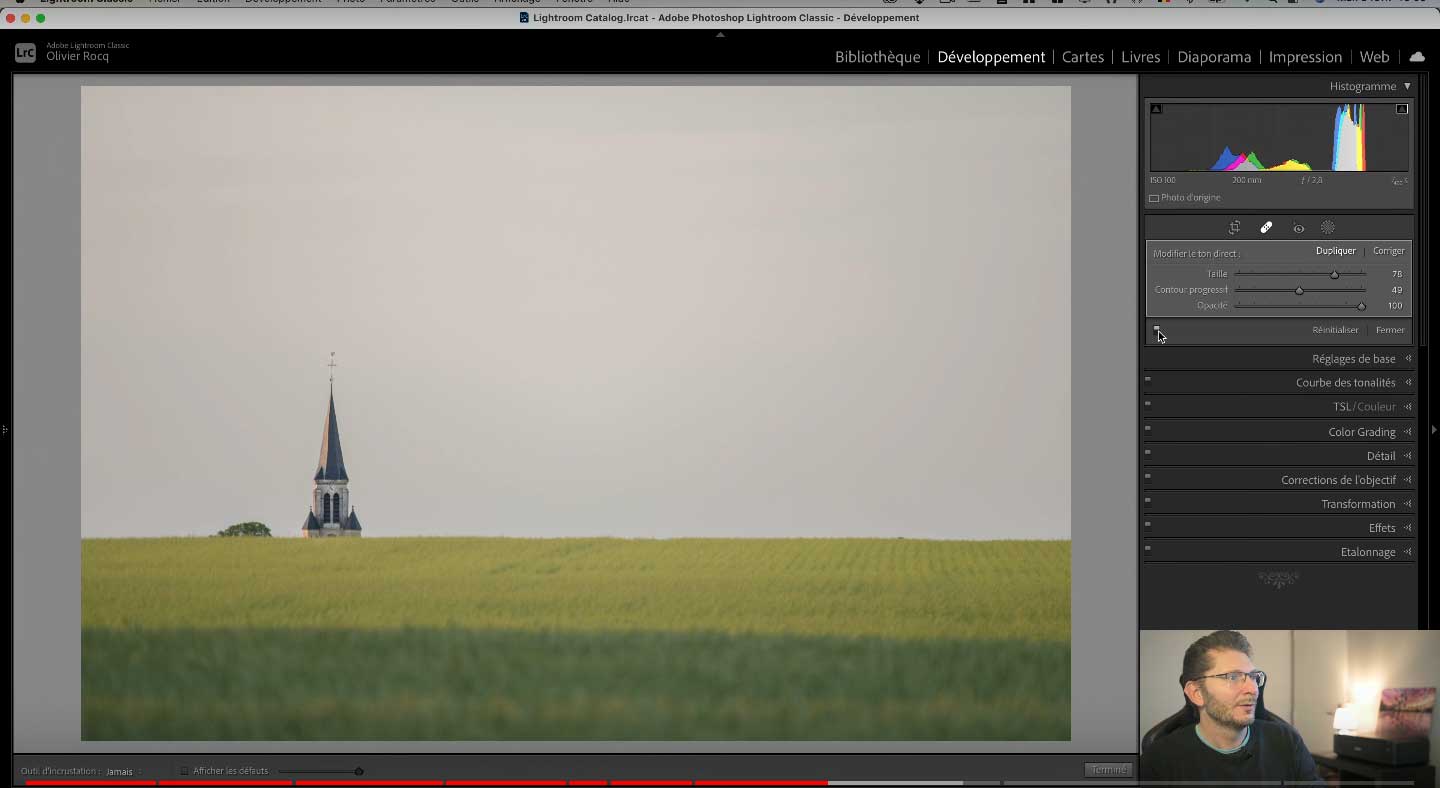
Task: Select the Spot Removal bandage tool
Action: (1266, 228)
